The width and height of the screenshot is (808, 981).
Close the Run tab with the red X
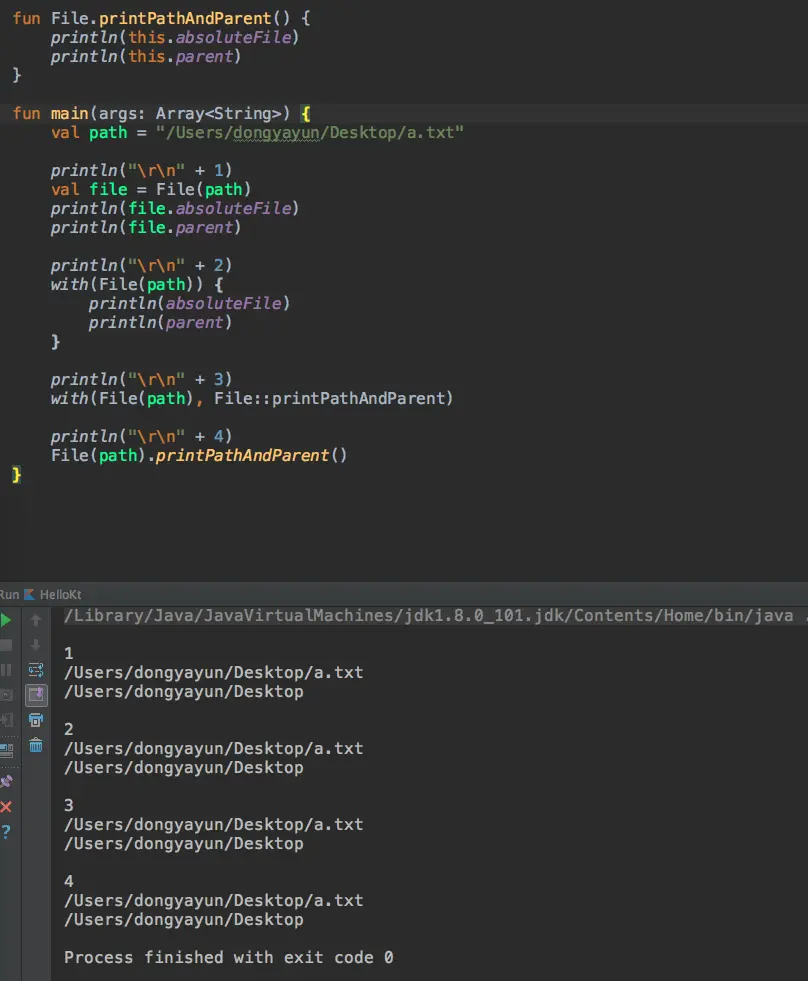pos(6,806)
